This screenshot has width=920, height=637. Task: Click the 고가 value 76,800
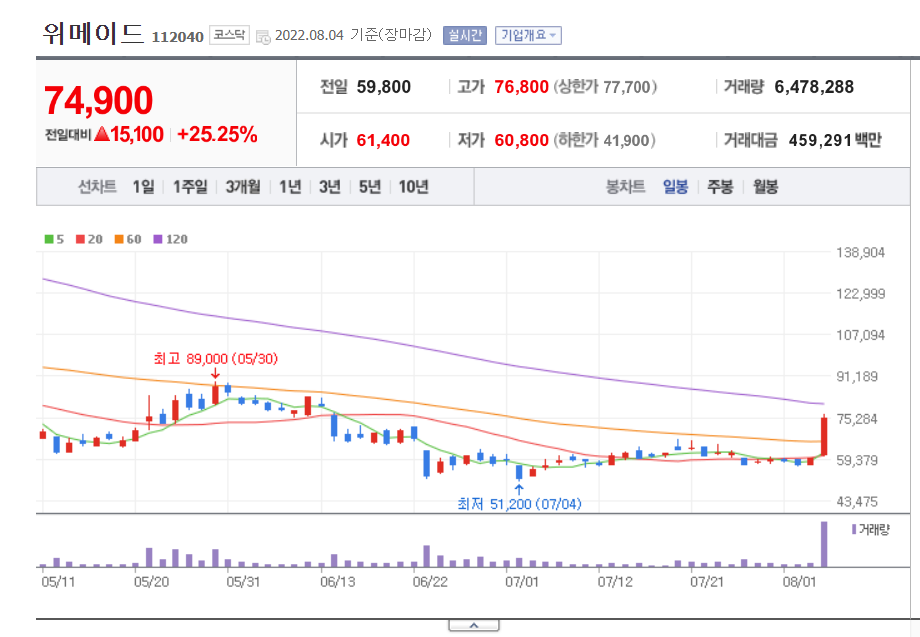[521, 87]
